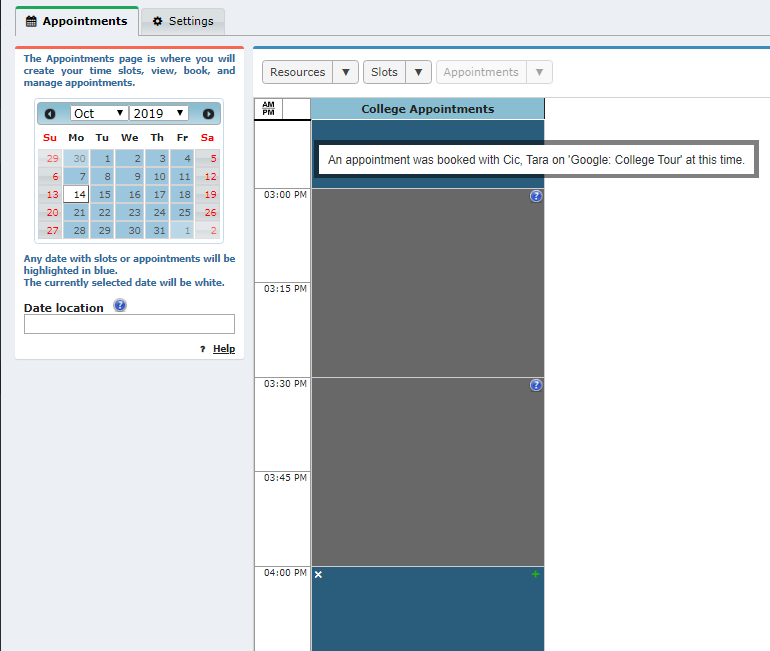
Task: Click the question mark icon at 03:00 PM slot
Action: click(x=536, y=197)
